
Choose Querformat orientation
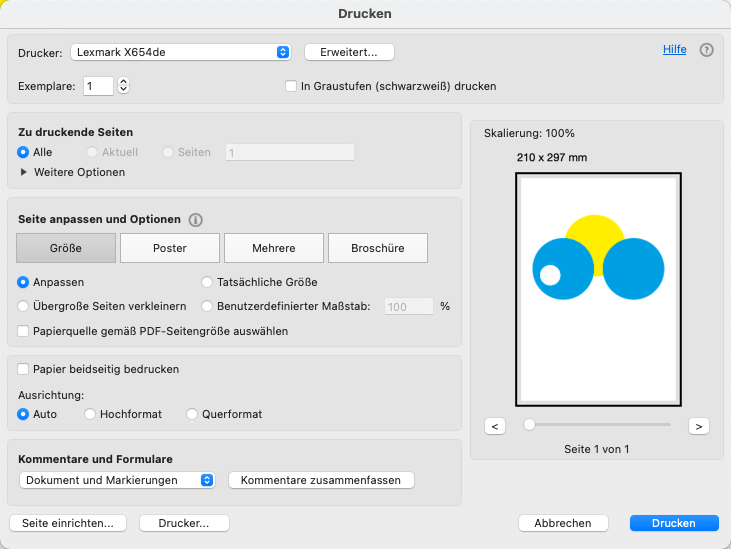click(193, 414)
